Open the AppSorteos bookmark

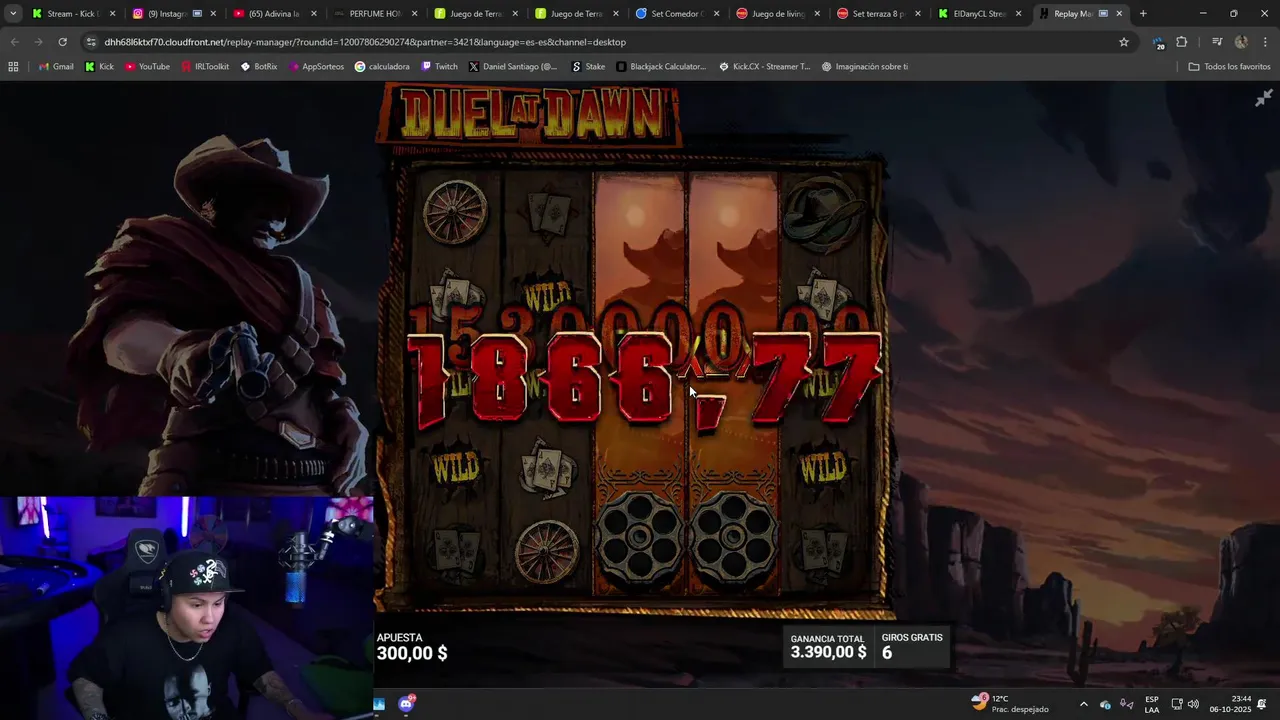316,66
